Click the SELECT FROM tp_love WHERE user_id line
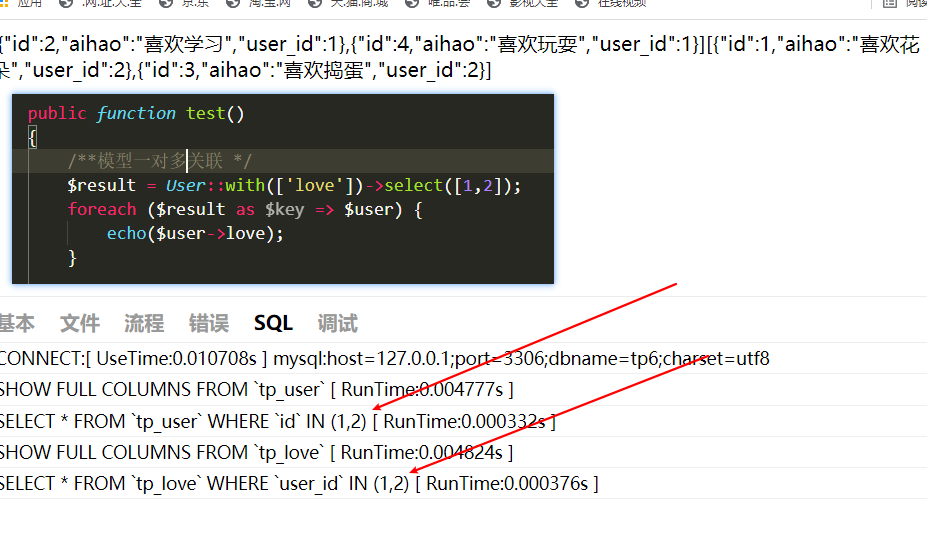Screen dimensions: 927x533 (299, 483)
